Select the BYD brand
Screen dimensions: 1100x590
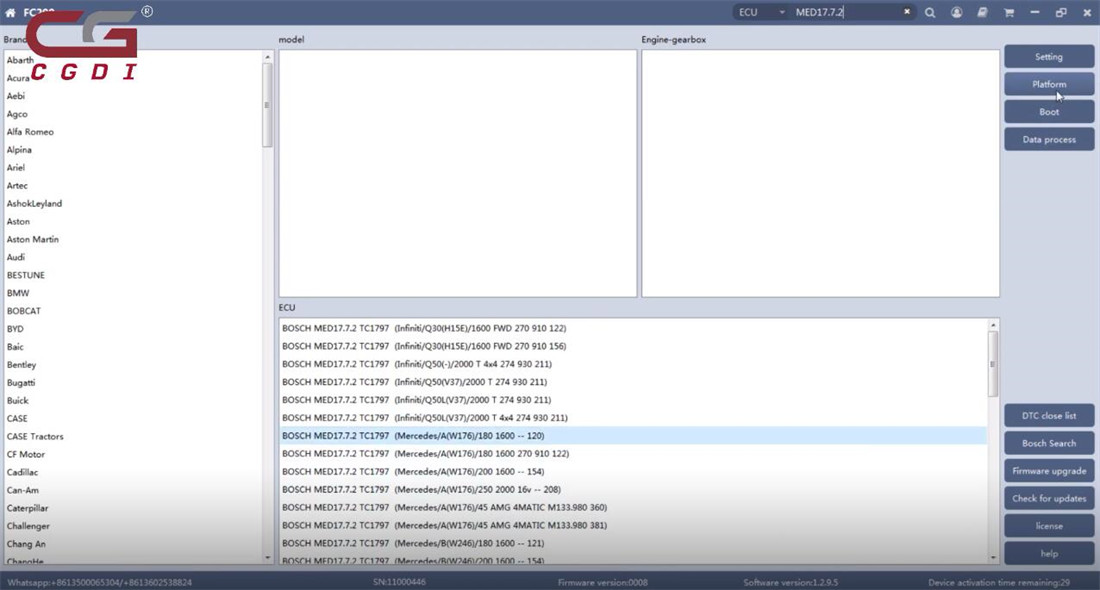coord(133,328)
